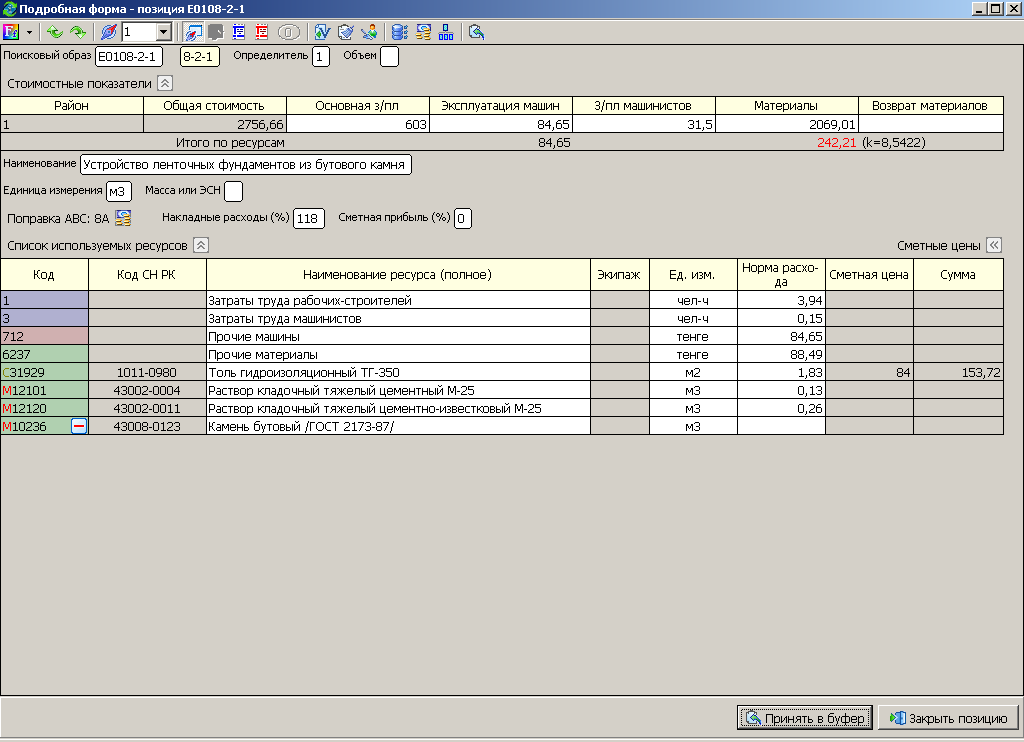
Task: Select the Прочие материалы row
Action: [x=502, y=355]
